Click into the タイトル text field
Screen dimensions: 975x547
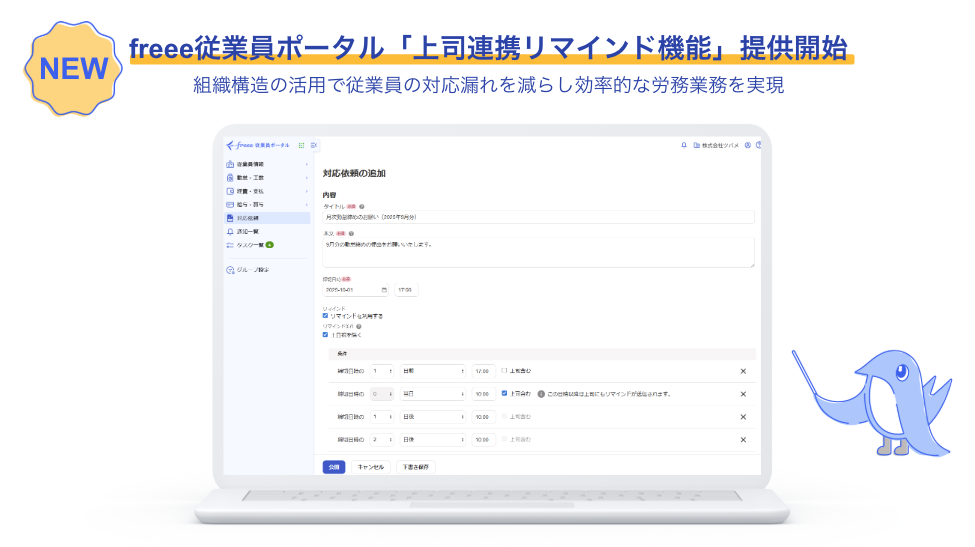coord(538,217)
